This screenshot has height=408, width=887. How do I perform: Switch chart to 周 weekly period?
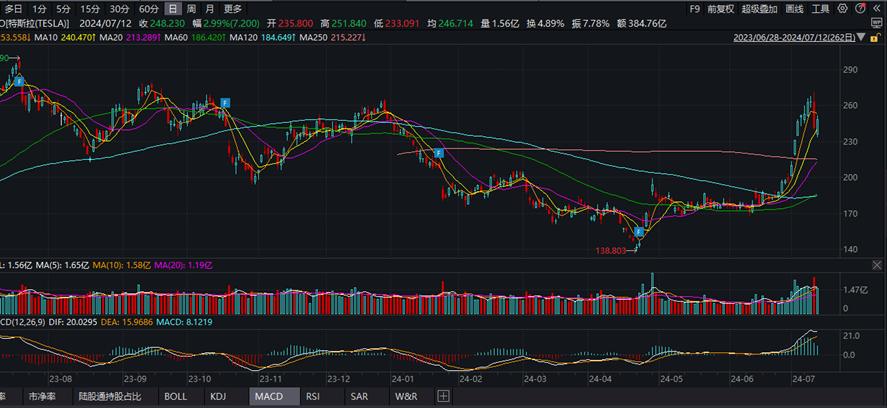(190, 8)
